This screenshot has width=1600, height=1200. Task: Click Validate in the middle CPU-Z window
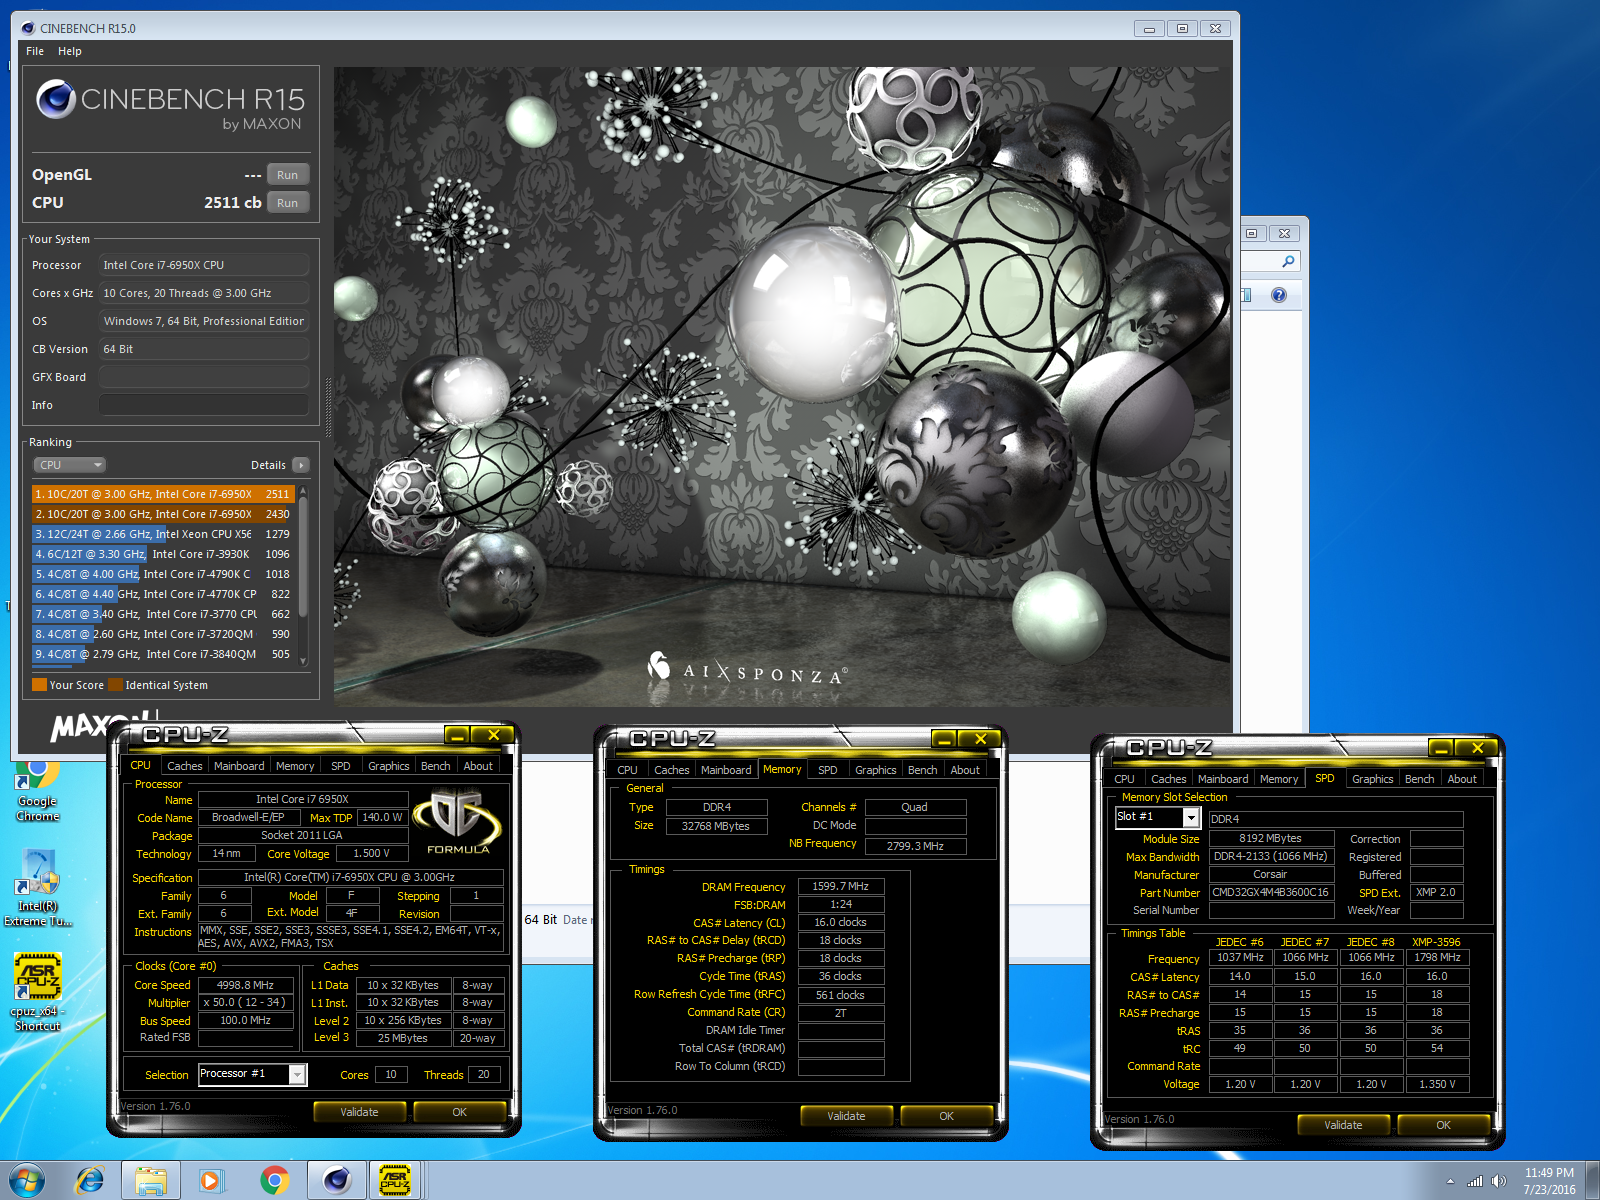[x=847, y=1116]
